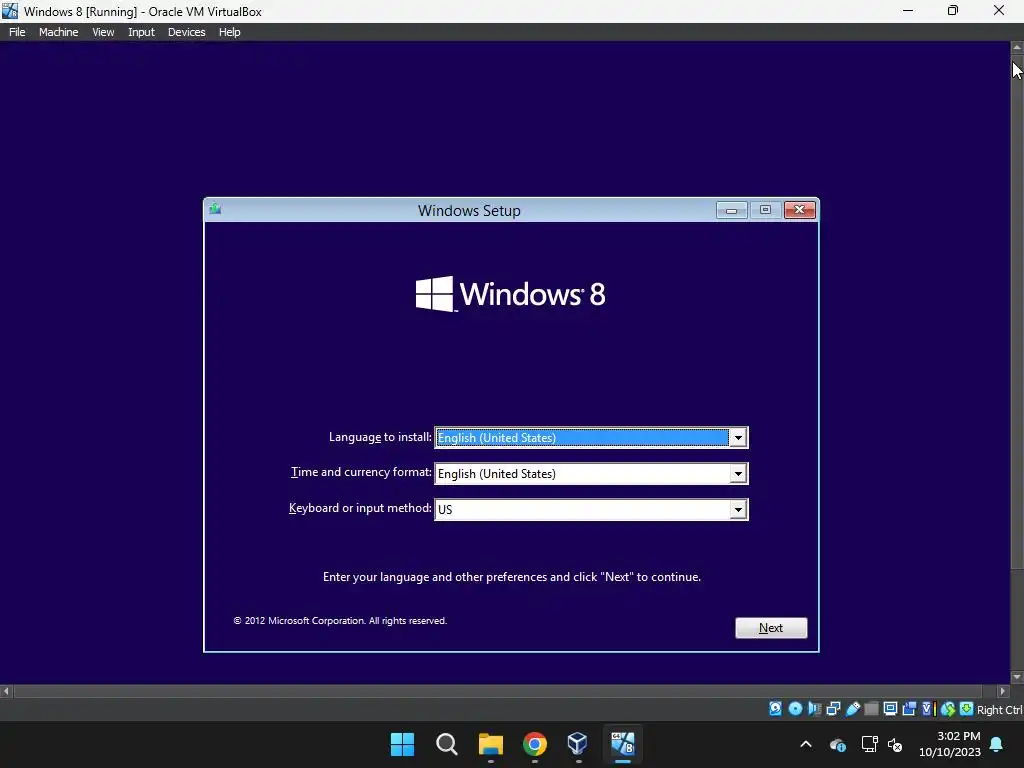Click Next to continue Windows Setup

(771, 628)
